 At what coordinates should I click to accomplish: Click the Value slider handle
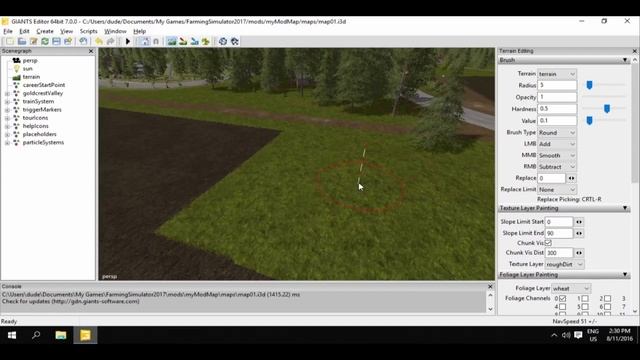pyautogui.click(x=589, y=120)
